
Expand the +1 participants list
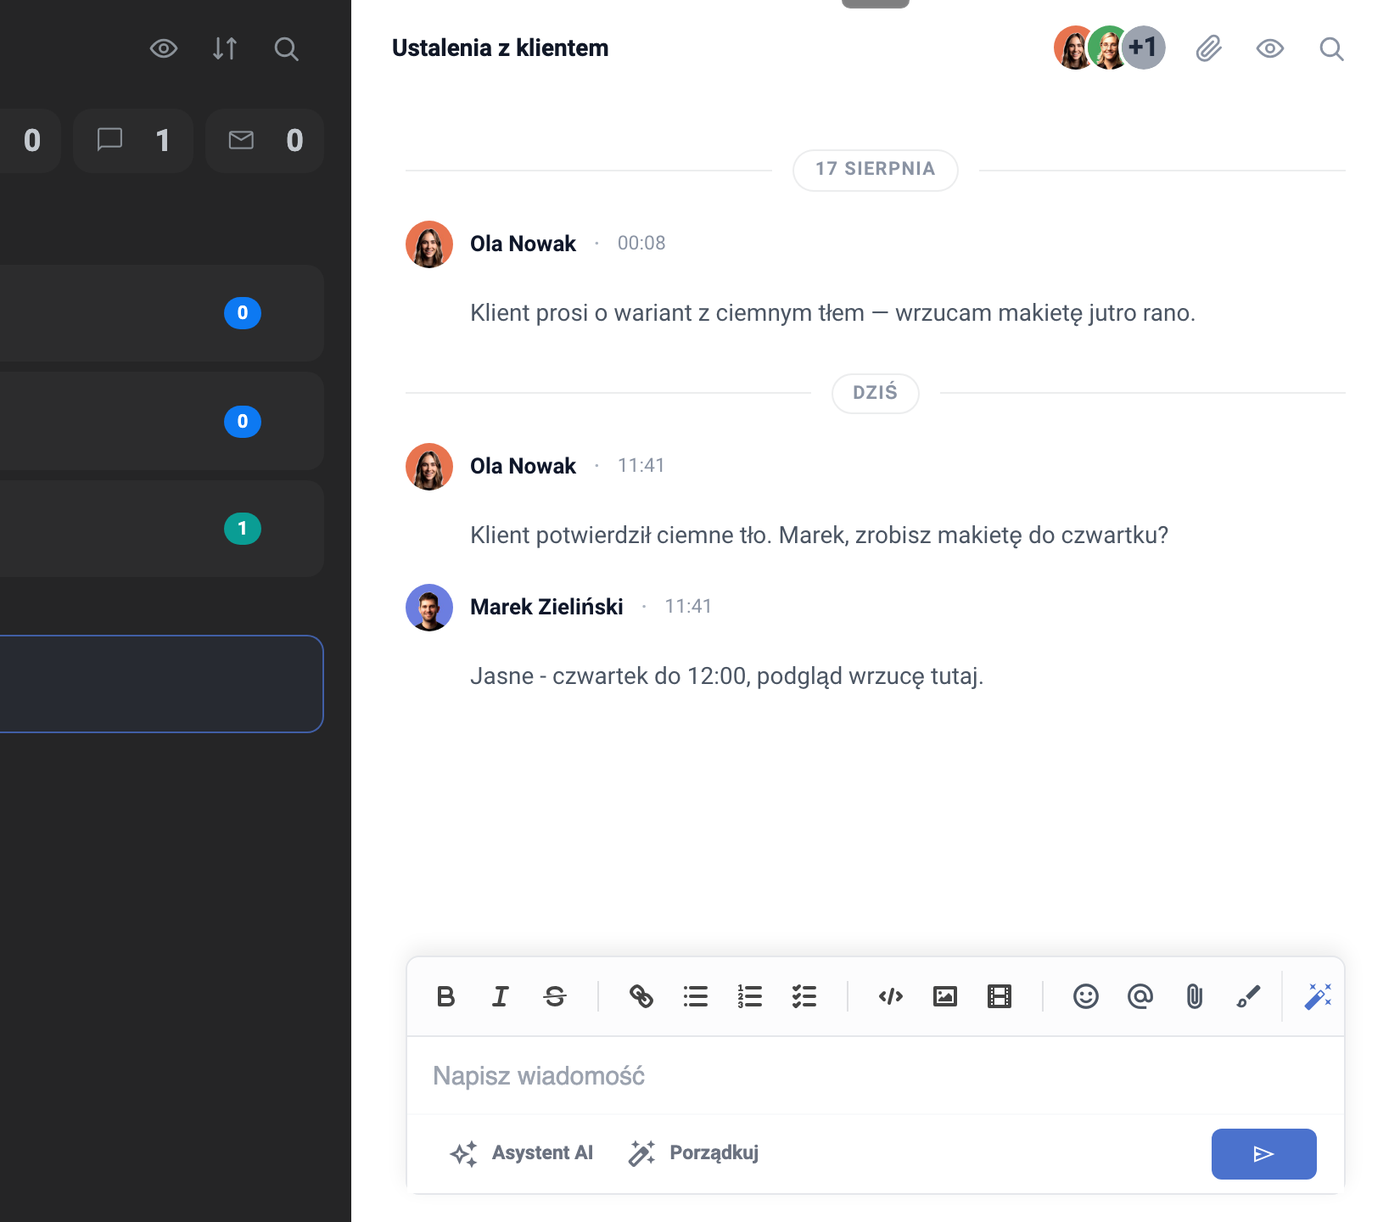coord(1143,47)
